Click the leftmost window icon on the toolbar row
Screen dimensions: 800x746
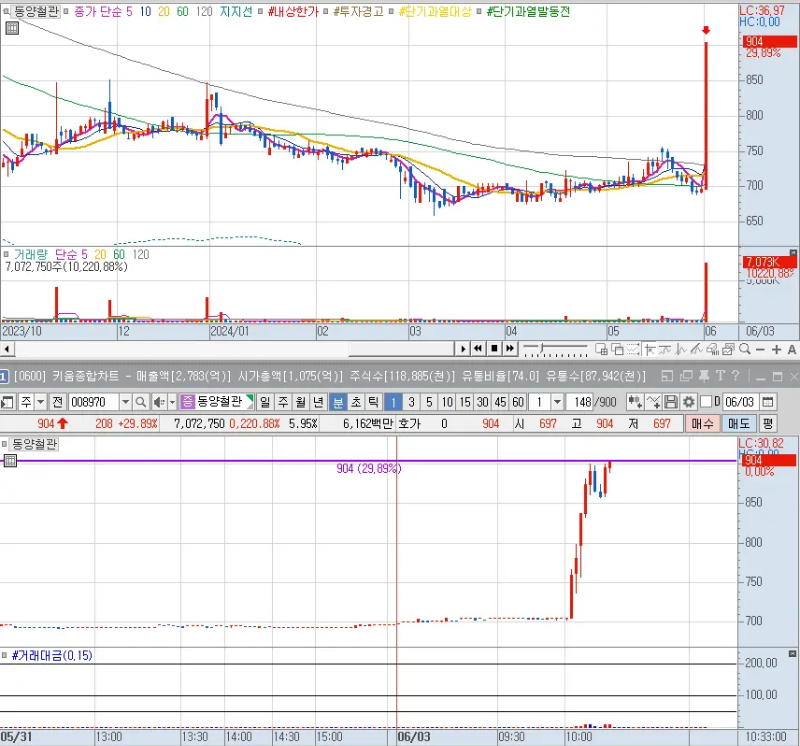coord(7,402)
